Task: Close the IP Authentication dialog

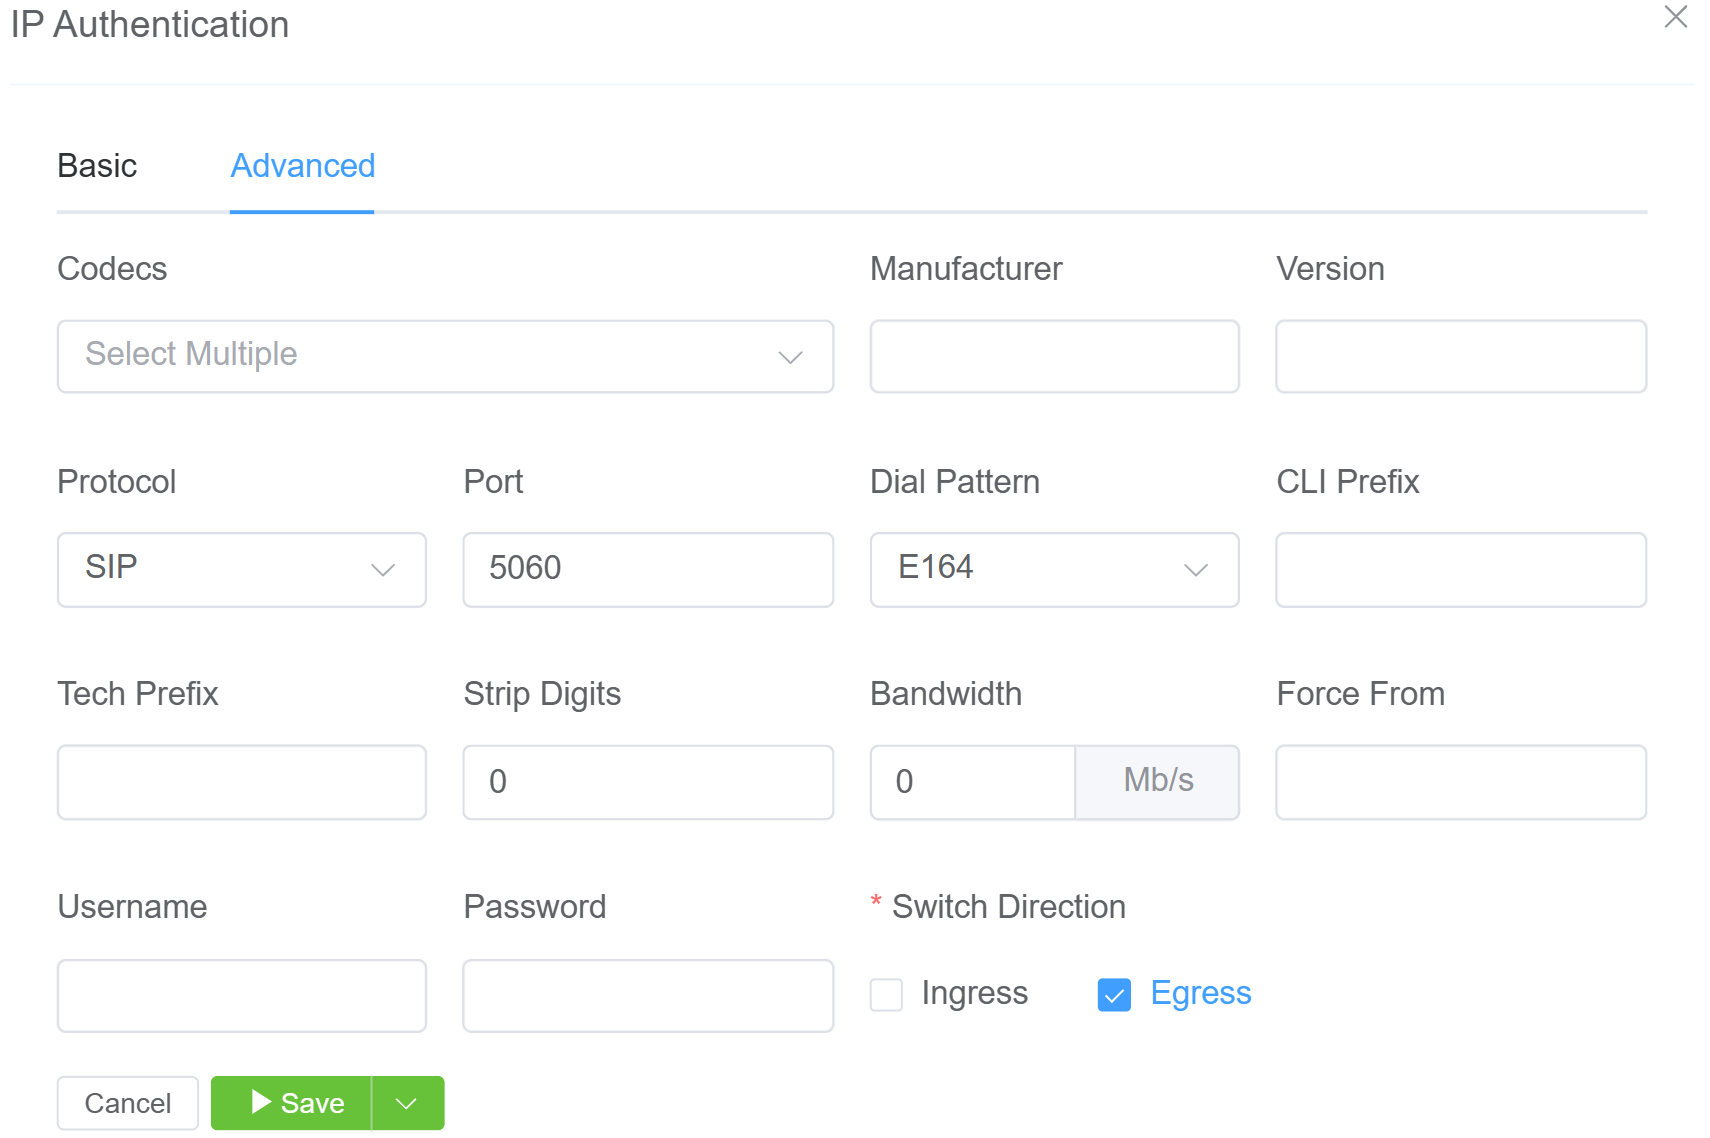Action: click(1675, 17)
